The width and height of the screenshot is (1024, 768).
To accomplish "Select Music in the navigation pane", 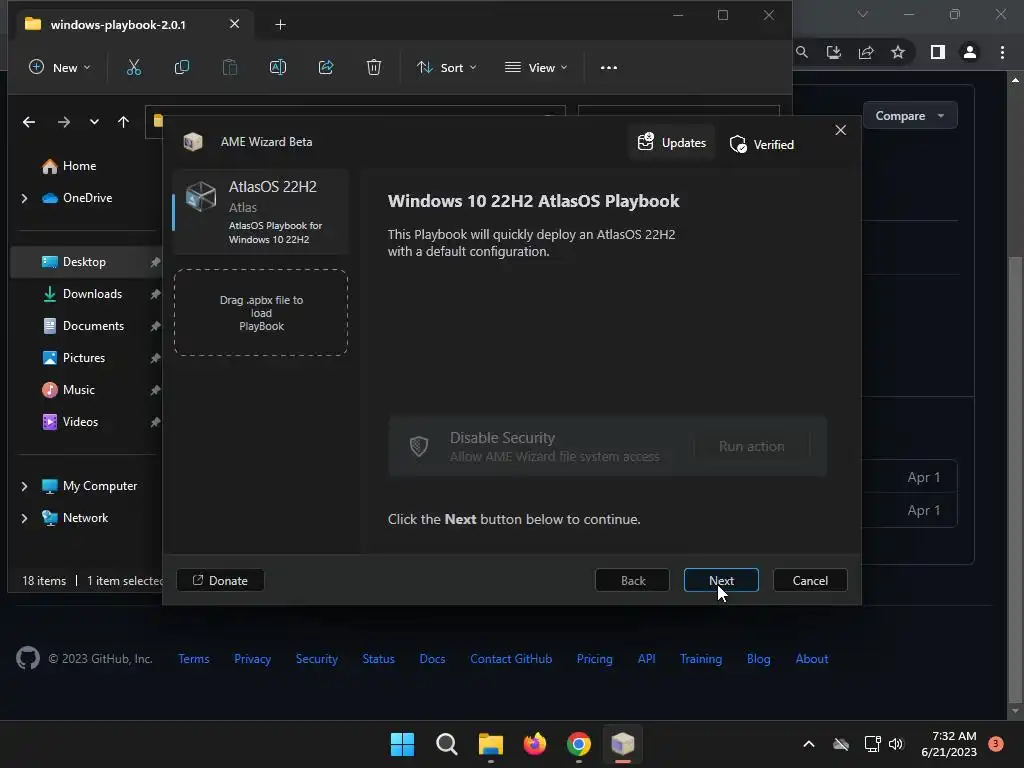I will [69, 390].
